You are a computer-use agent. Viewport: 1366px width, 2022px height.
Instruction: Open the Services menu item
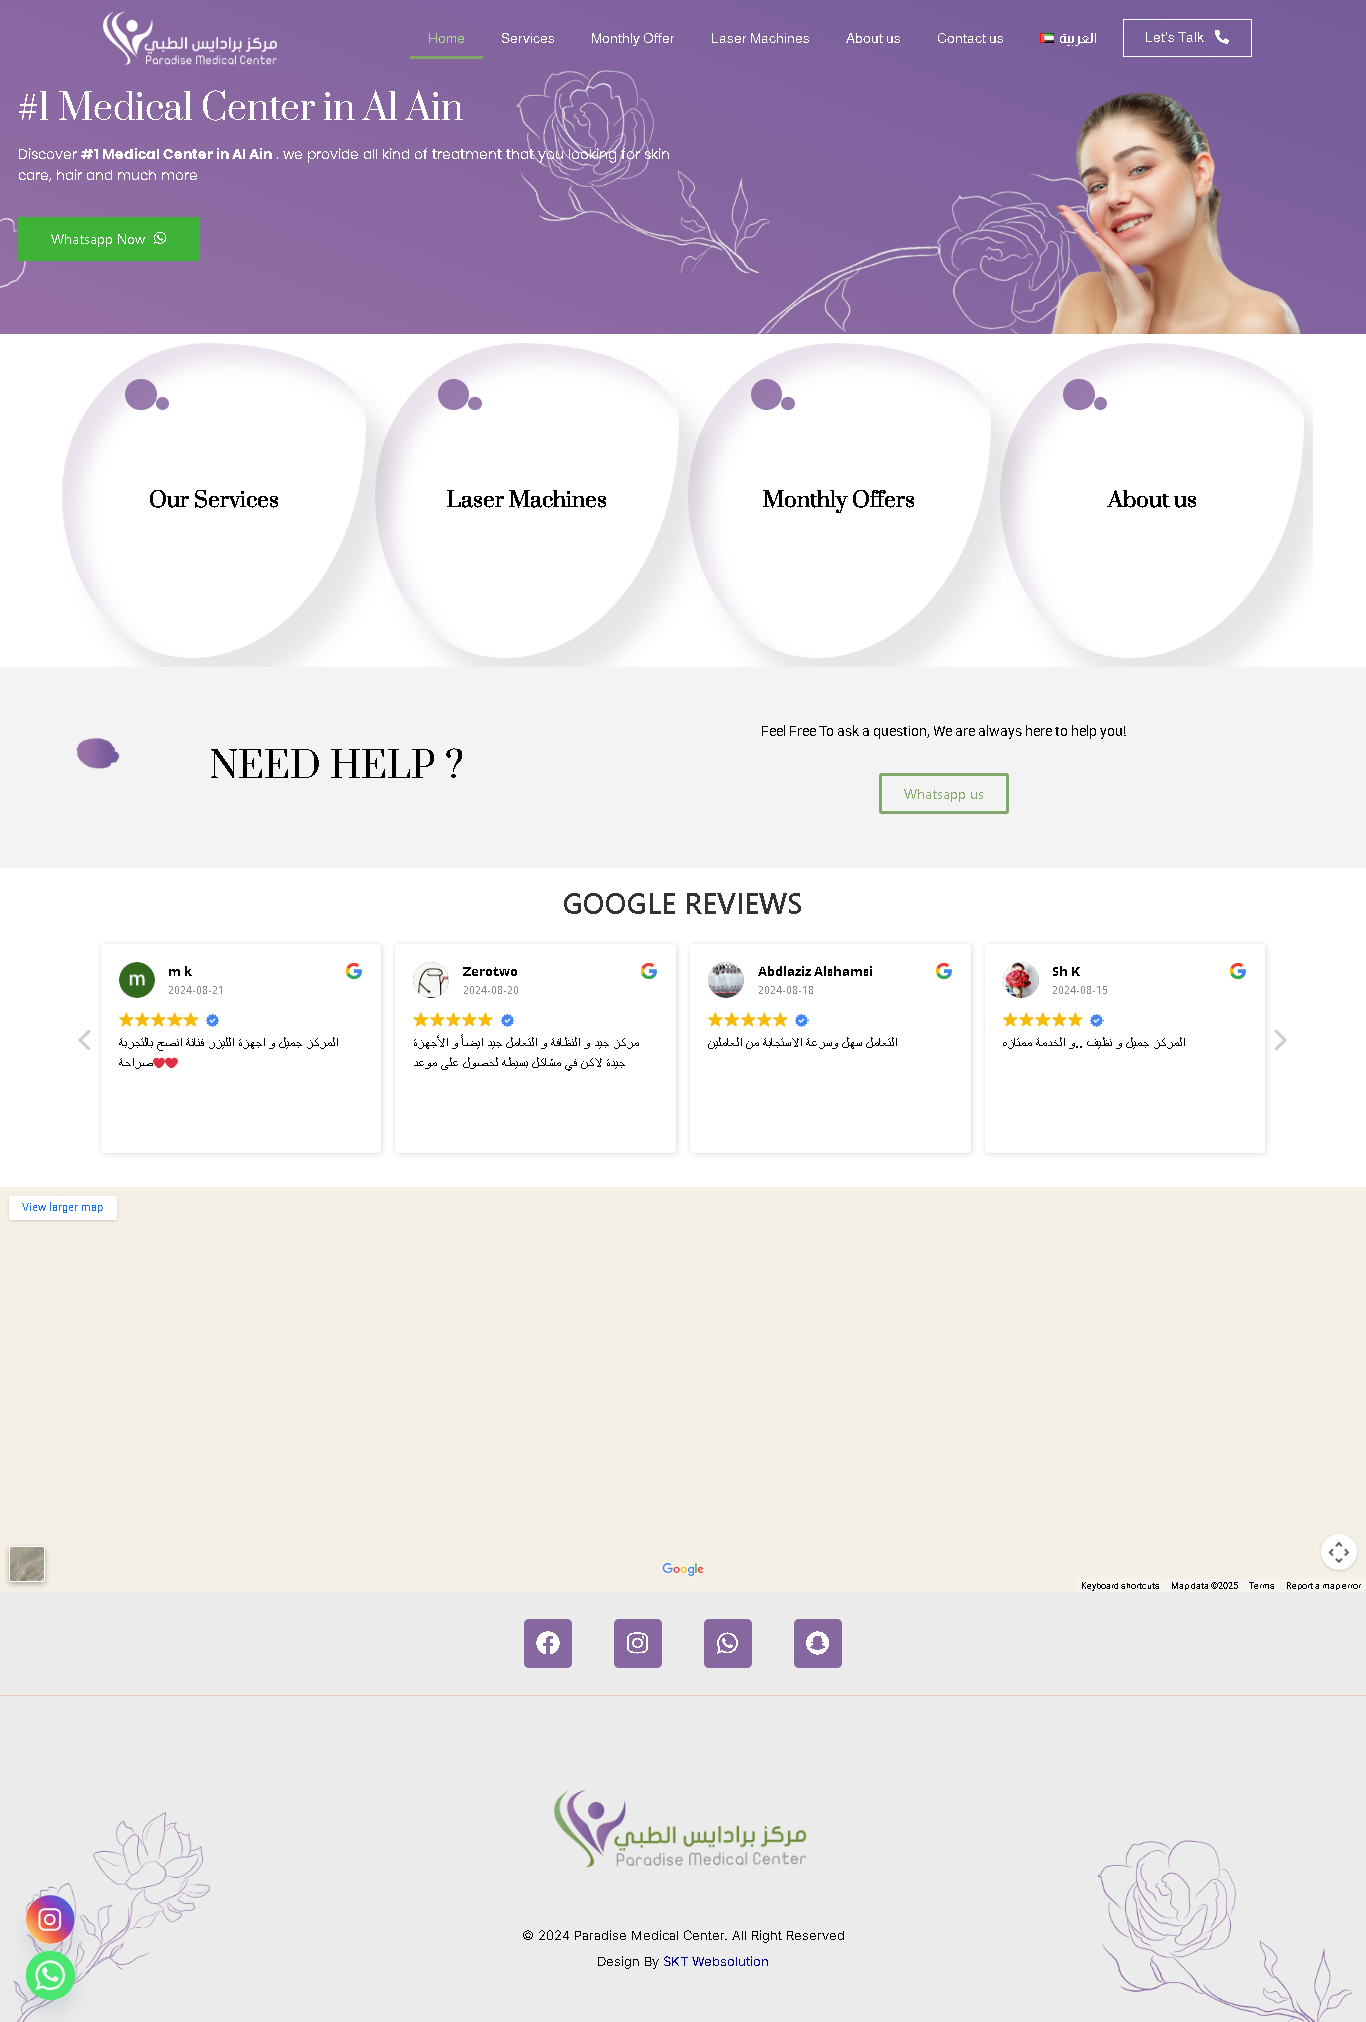527,38
